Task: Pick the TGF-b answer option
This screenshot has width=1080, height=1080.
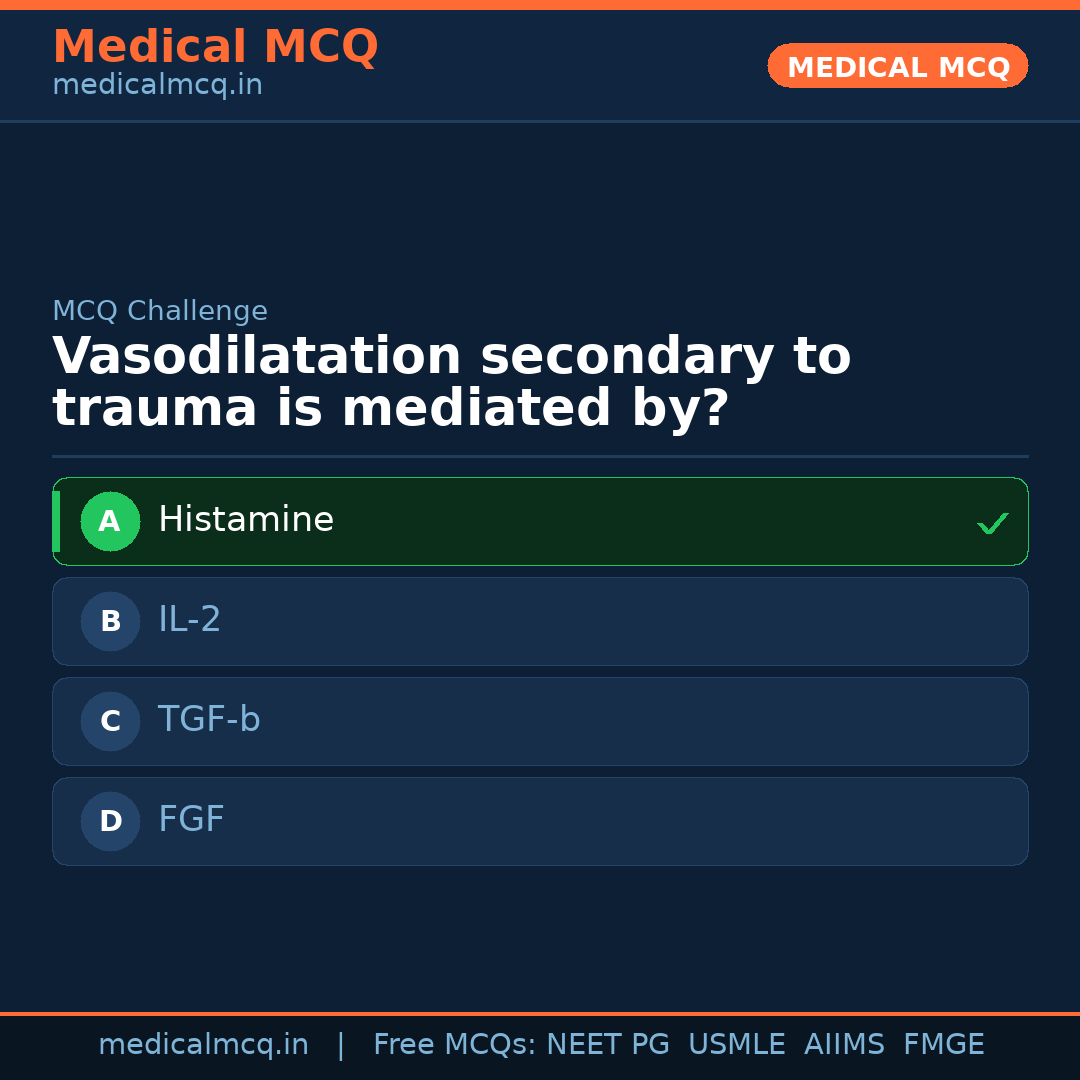Action: 540,721
